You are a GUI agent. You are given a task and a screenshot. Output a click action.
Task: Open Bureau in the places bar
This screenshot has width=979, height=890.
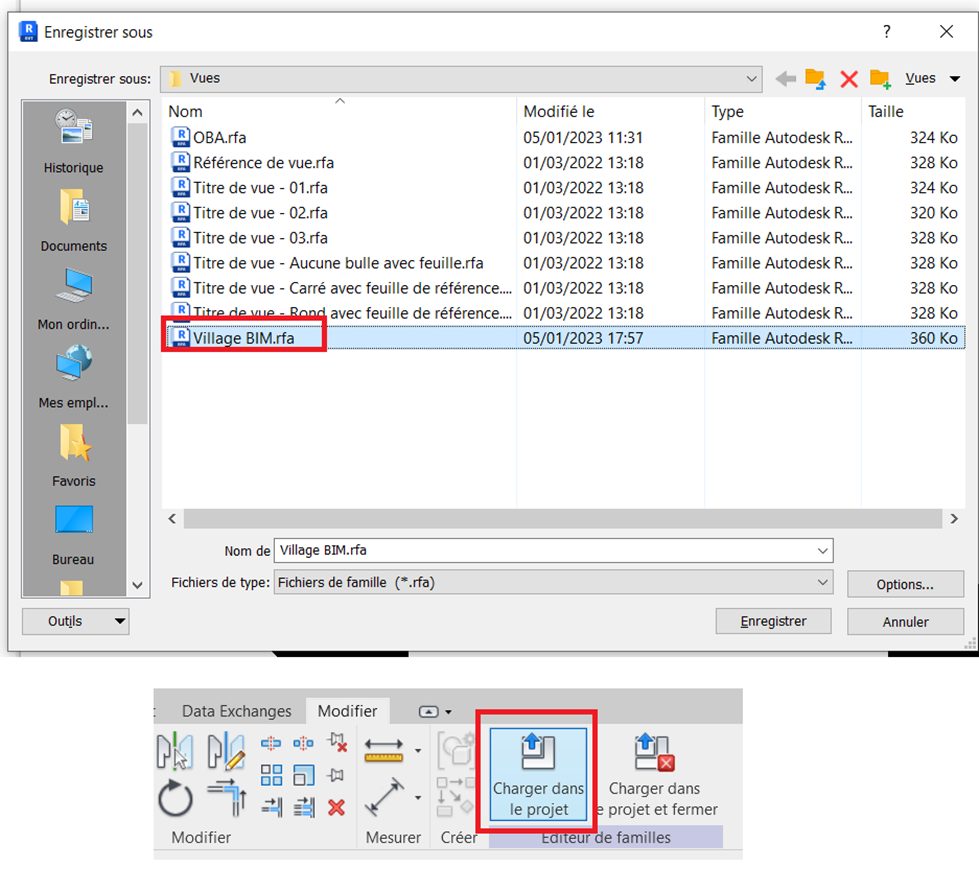point(74,534)
